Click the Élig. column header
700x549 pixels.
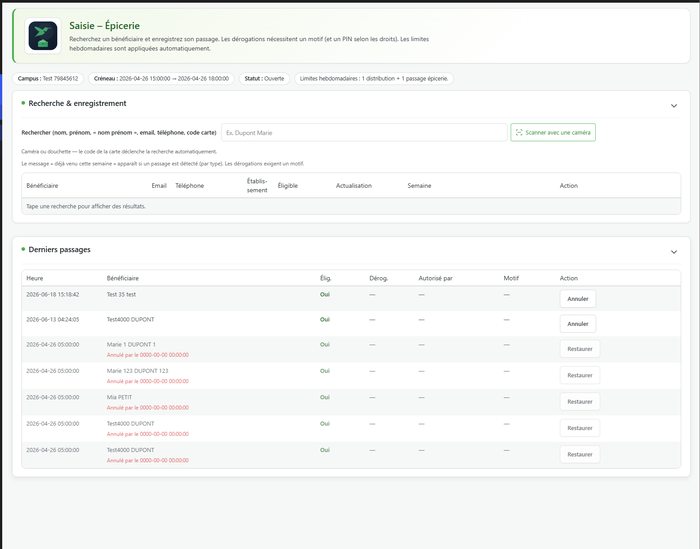pos(325,279)
